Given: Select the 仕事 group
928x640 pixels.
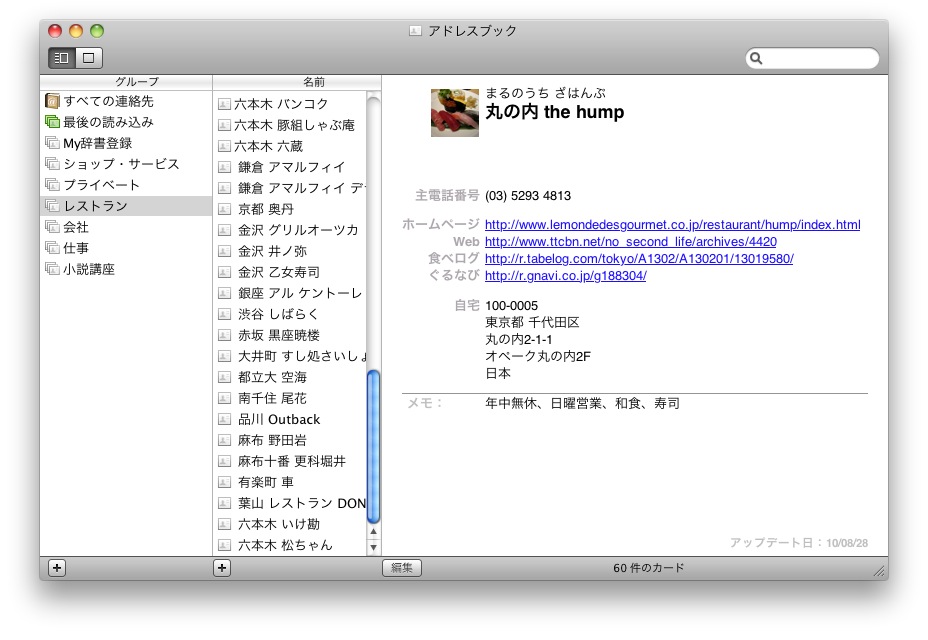Looking at the screenshot, I should (76, 248).
